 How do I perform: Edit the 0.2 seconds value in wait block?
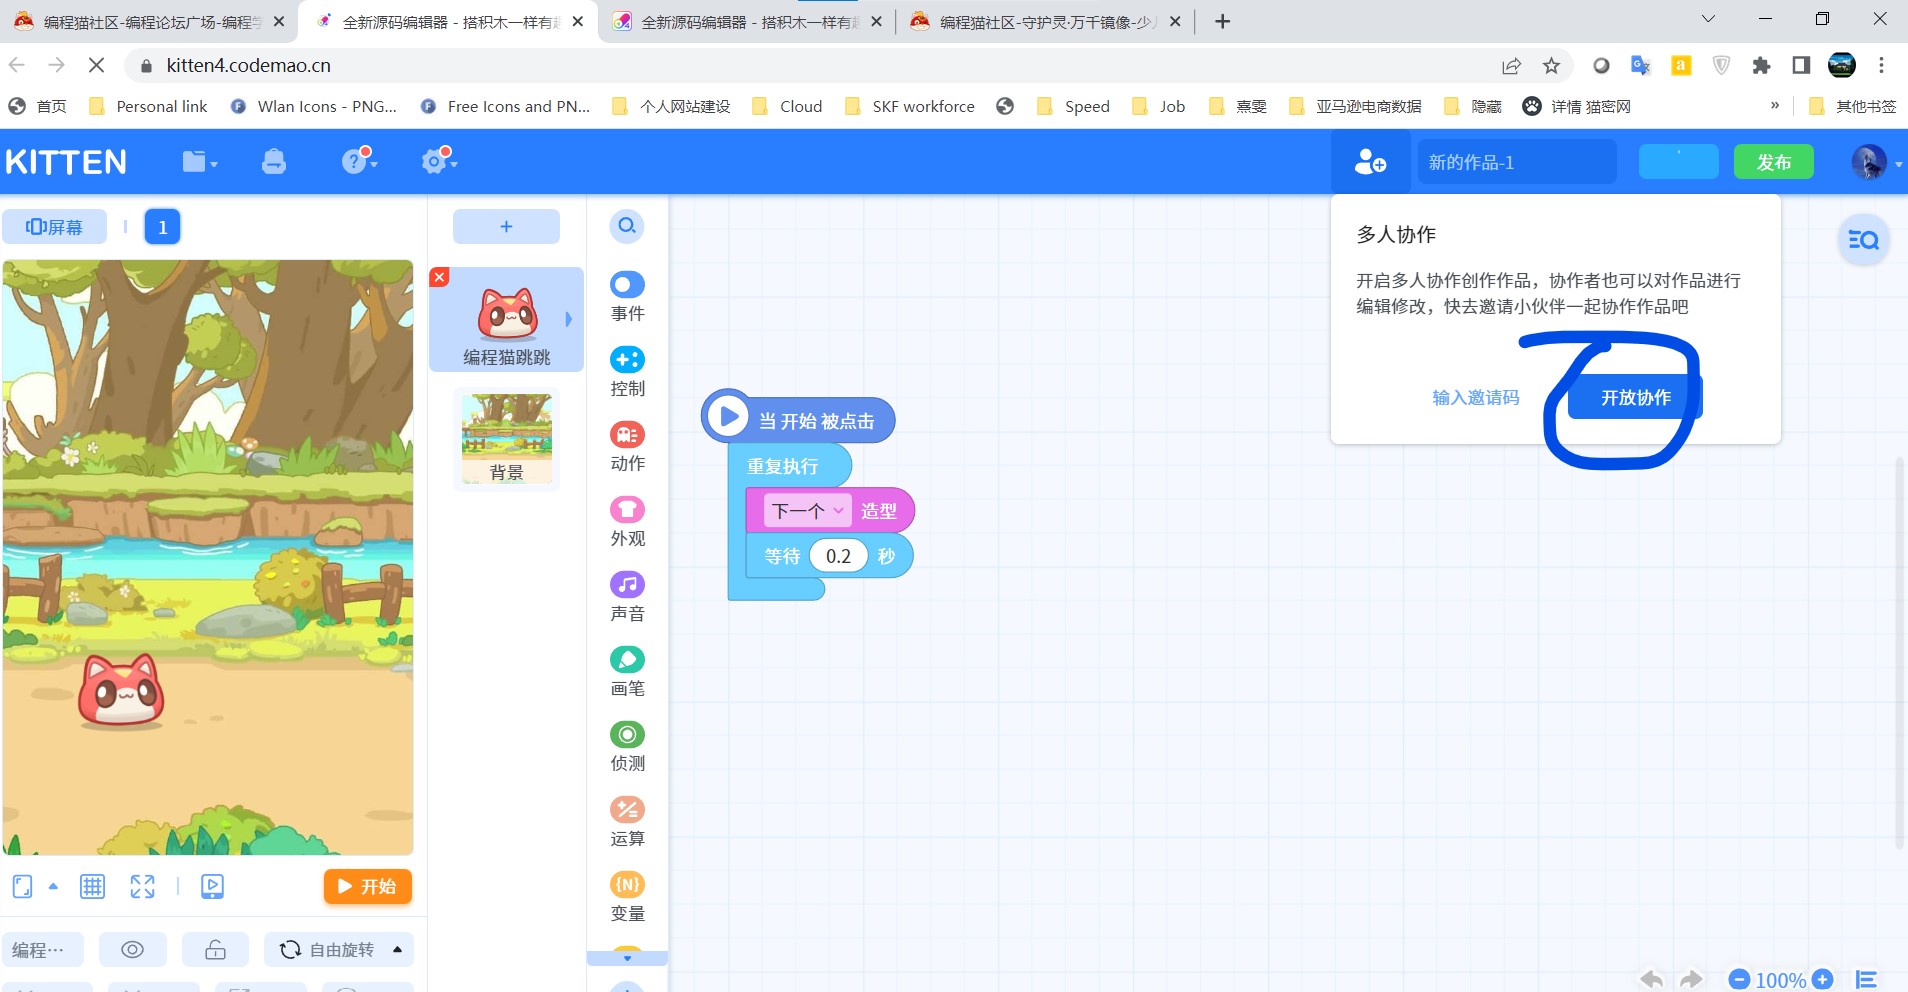point(838,556)
